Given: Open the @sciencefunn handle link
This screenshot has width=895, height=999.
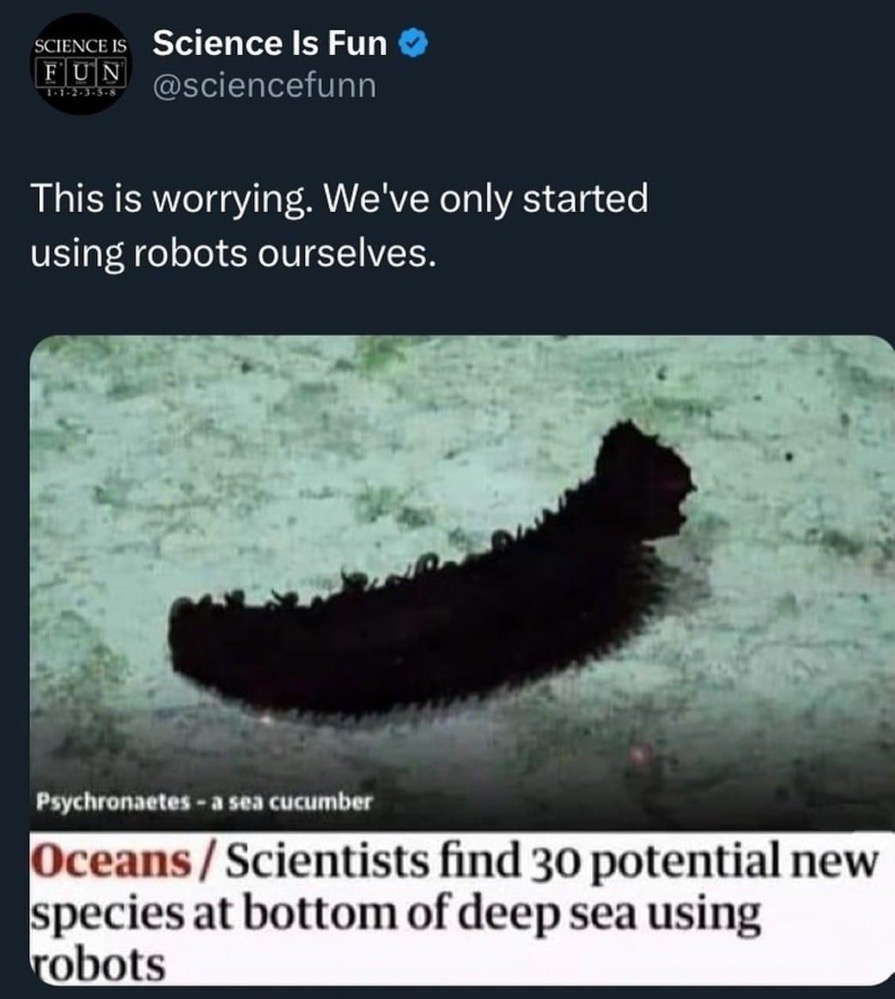Looking at the screenshot, I should [x=264, y=85].
